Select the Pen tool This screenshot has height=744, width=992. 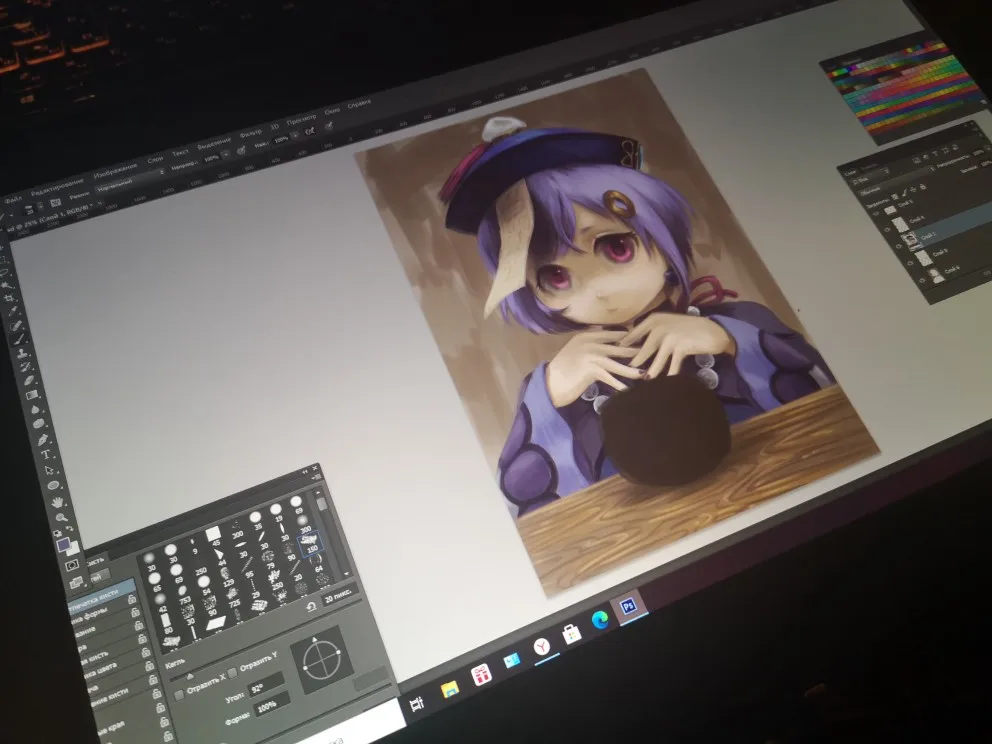43,439
